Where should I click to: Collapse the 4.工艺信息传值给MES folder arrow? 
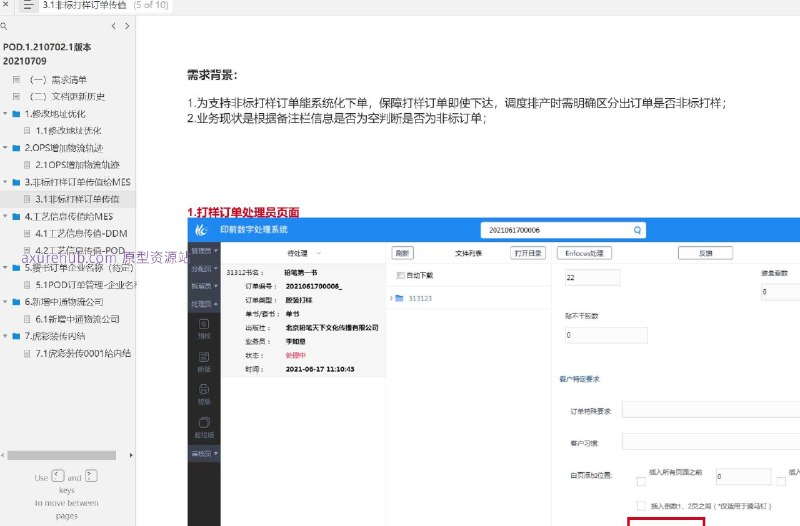[5, 216]
